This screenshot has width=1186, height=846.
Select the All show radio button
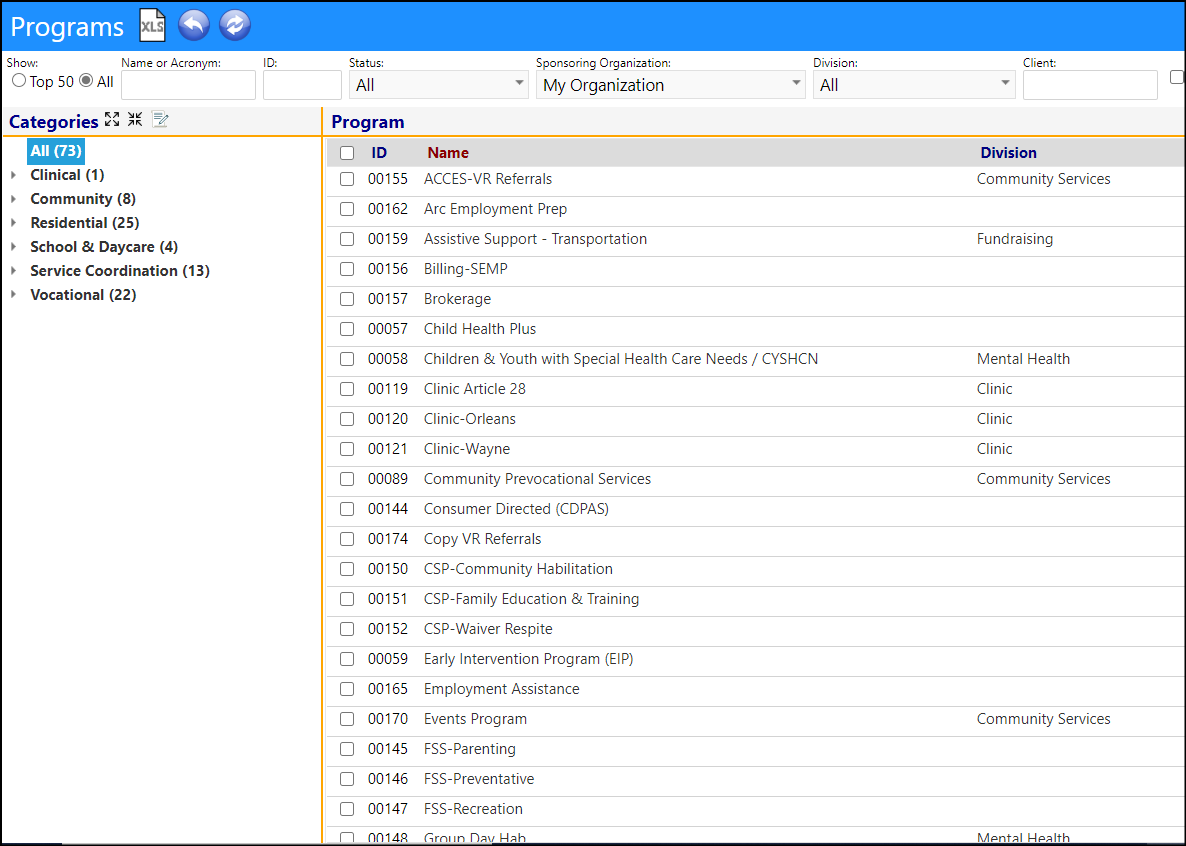(x=86, y=80)
